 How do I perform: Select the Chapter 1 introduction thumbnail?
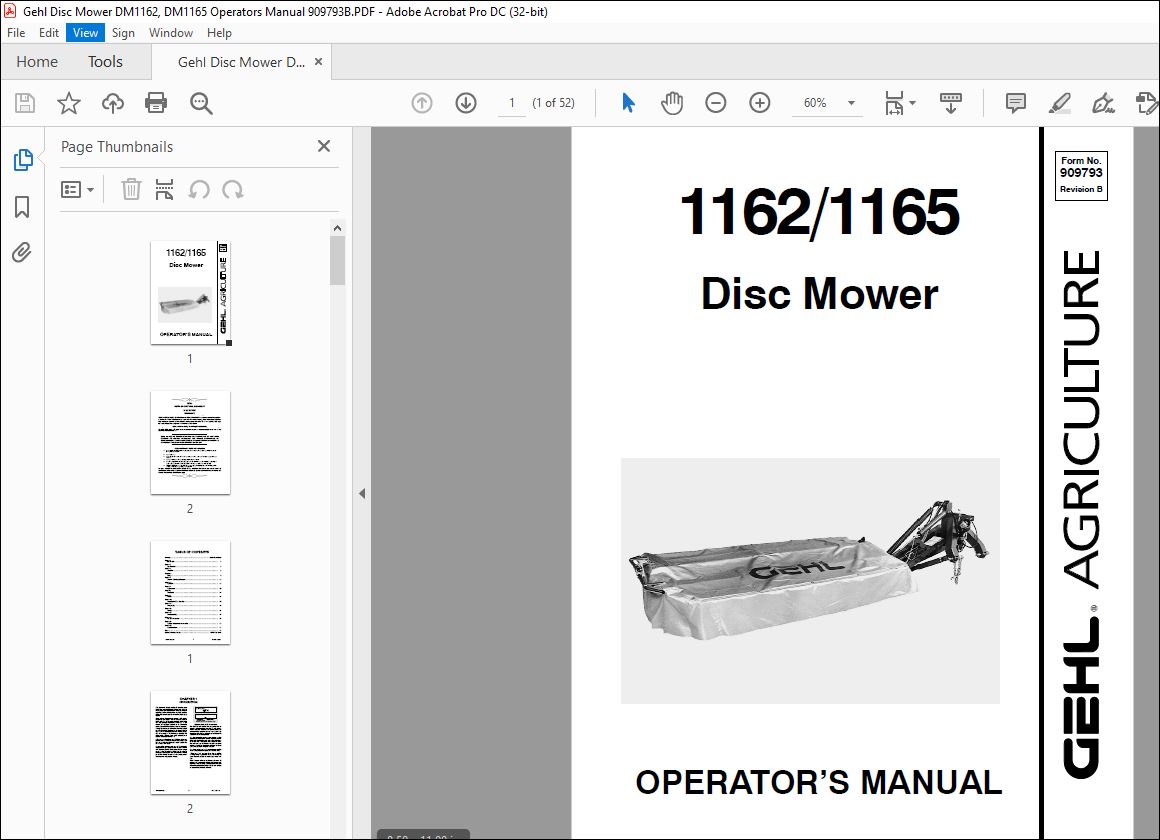[x=190, y=742]
